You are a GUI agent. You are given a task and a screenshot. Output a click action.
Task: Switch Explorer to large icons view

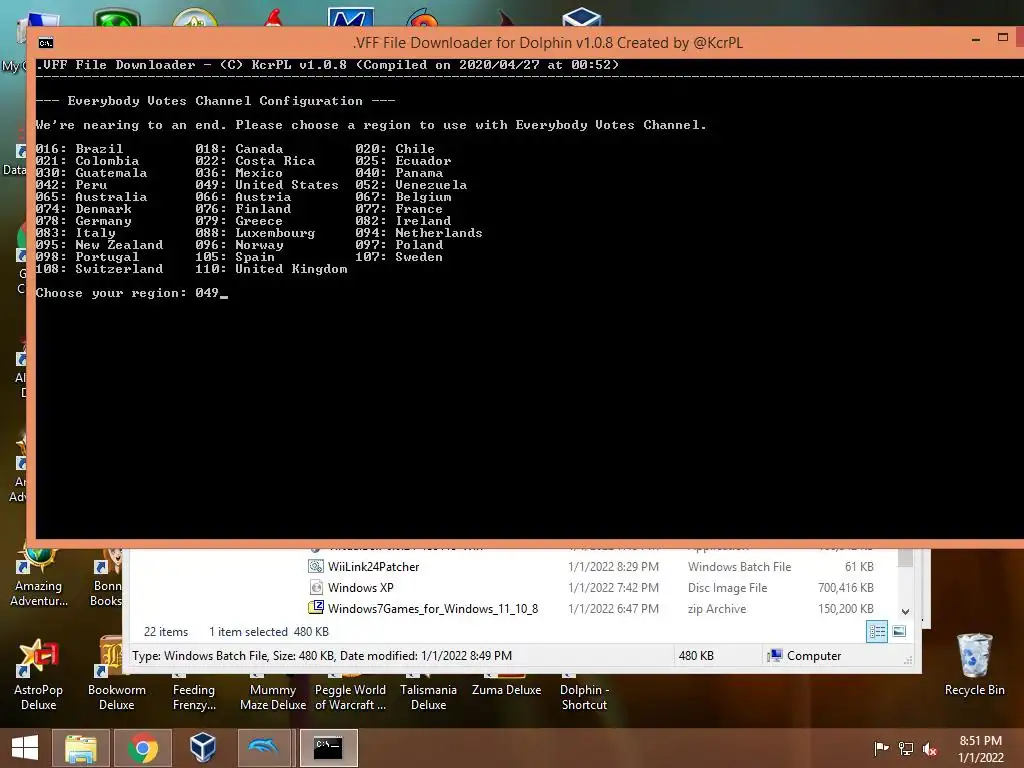click(x=899, y=632)
